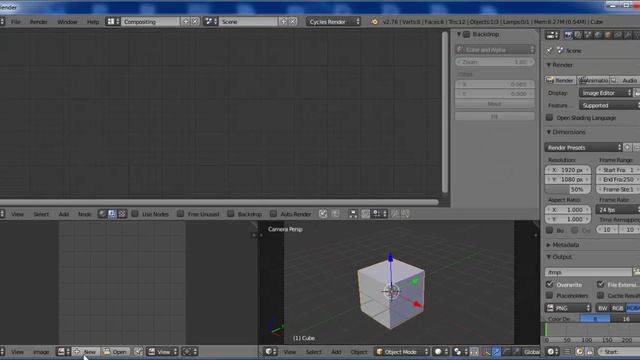Open the Display Image Editor dropdown

coord(606,93)
